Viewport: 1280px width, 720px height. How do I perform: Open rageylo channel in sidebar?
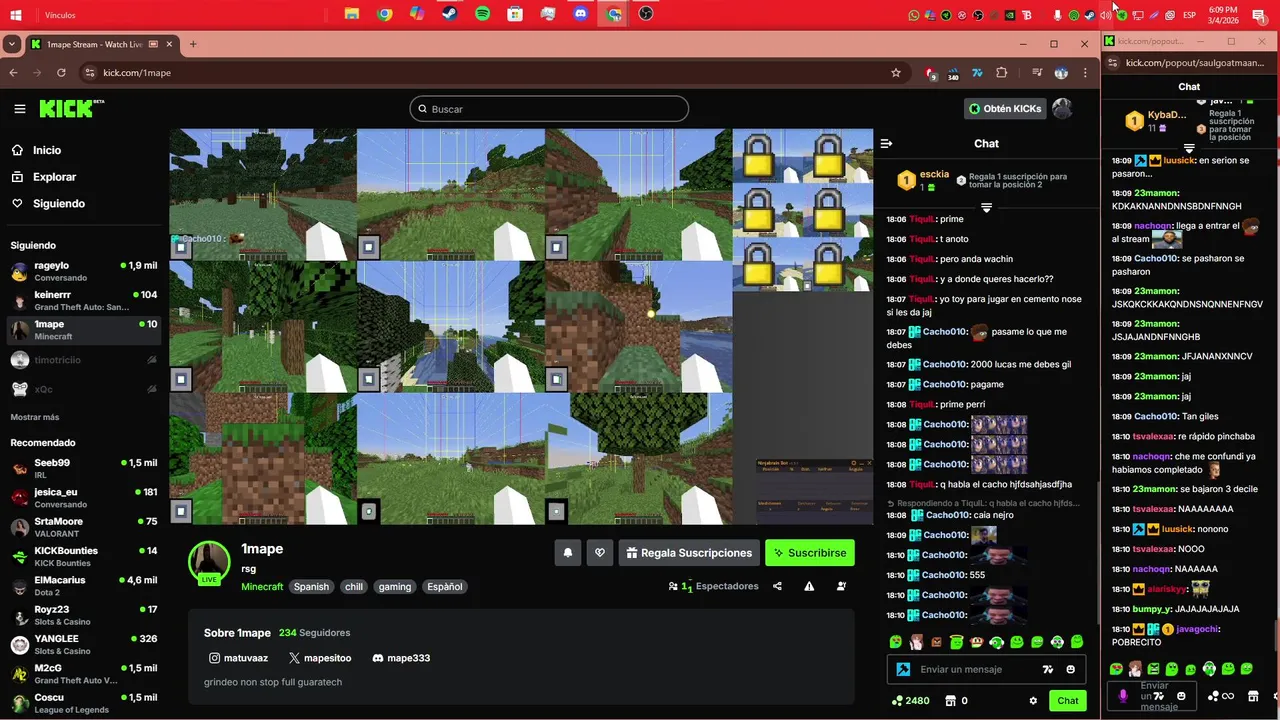click(84, 272)
